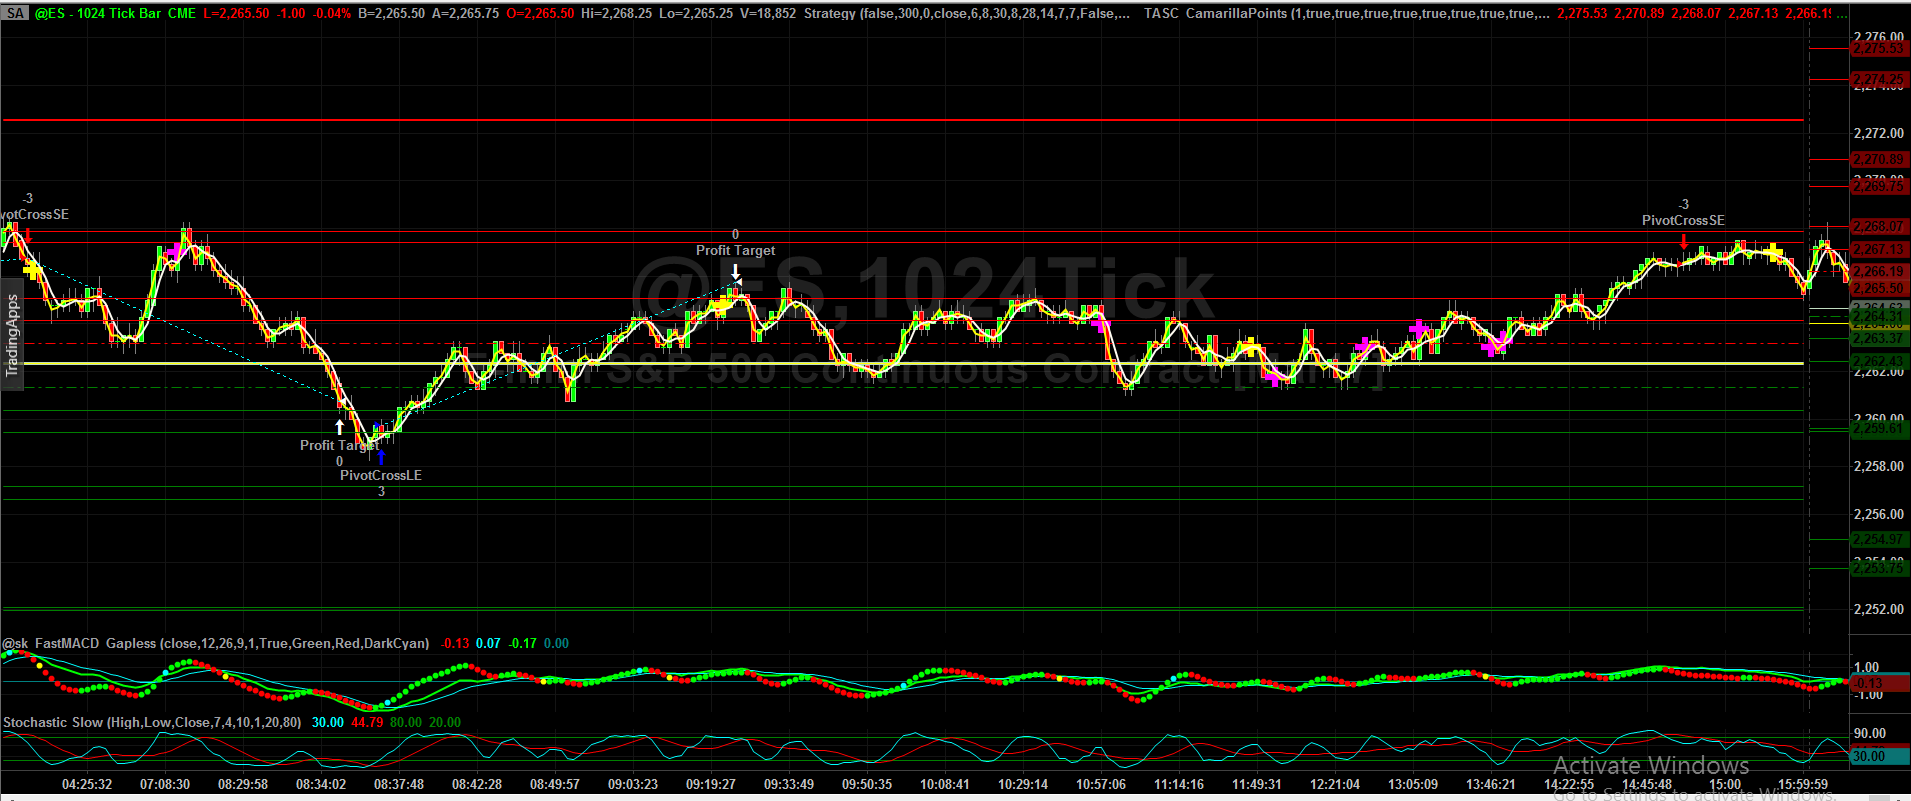Select the @ES 1024 Tick Bar symbol label
The width and height of the screenshot is (1911, 801).
click(x=115, y=13)
